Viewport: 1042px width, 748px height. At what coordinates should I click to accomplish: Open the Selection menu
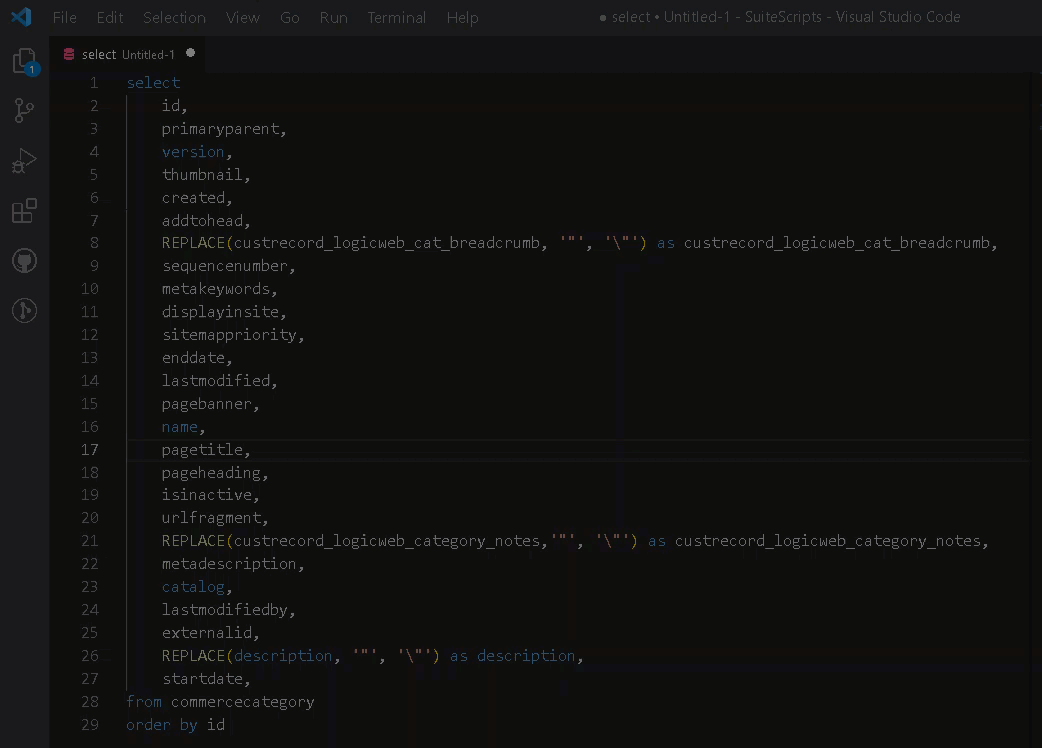[x=174, y=17]
